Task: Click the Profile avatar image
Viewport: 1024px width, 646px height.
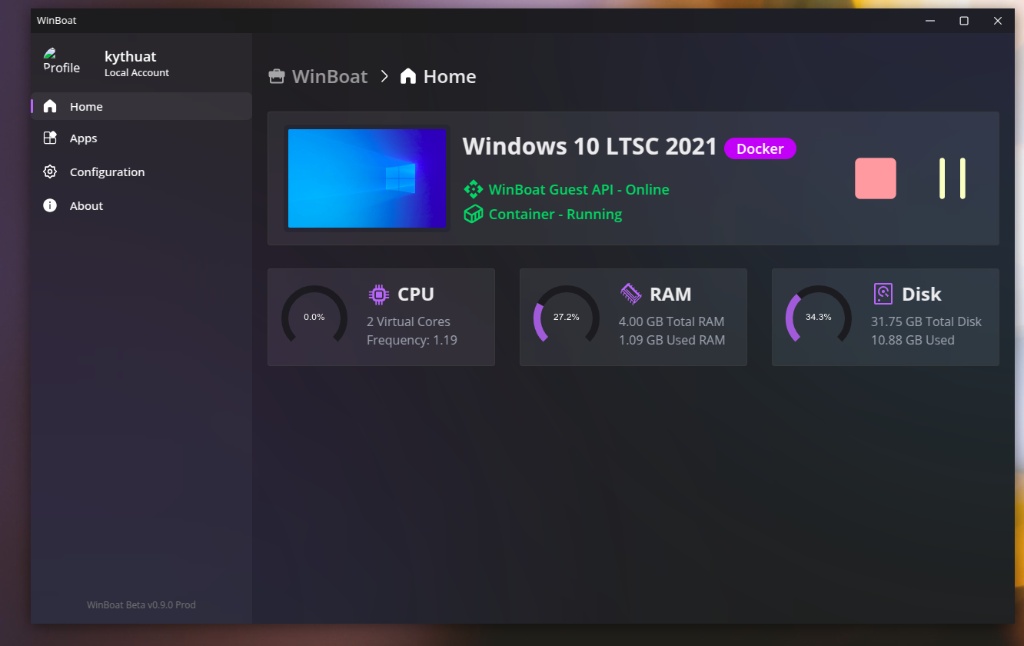Action: [61, 61]
